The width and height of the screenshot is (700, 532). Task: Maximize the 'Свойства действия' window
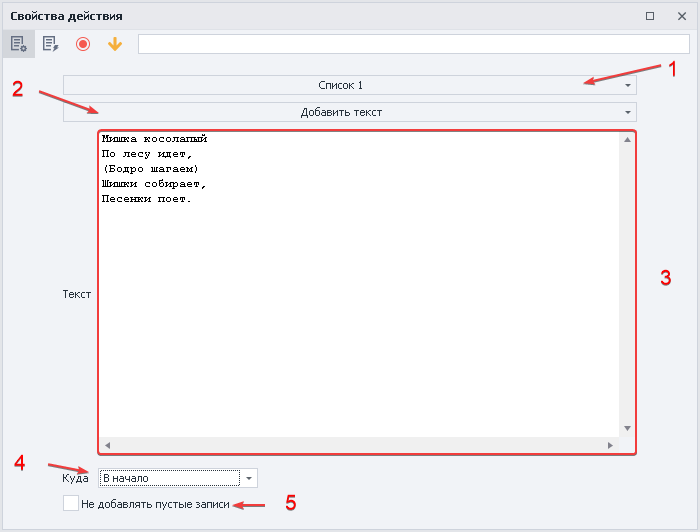(x=650, y=16)
